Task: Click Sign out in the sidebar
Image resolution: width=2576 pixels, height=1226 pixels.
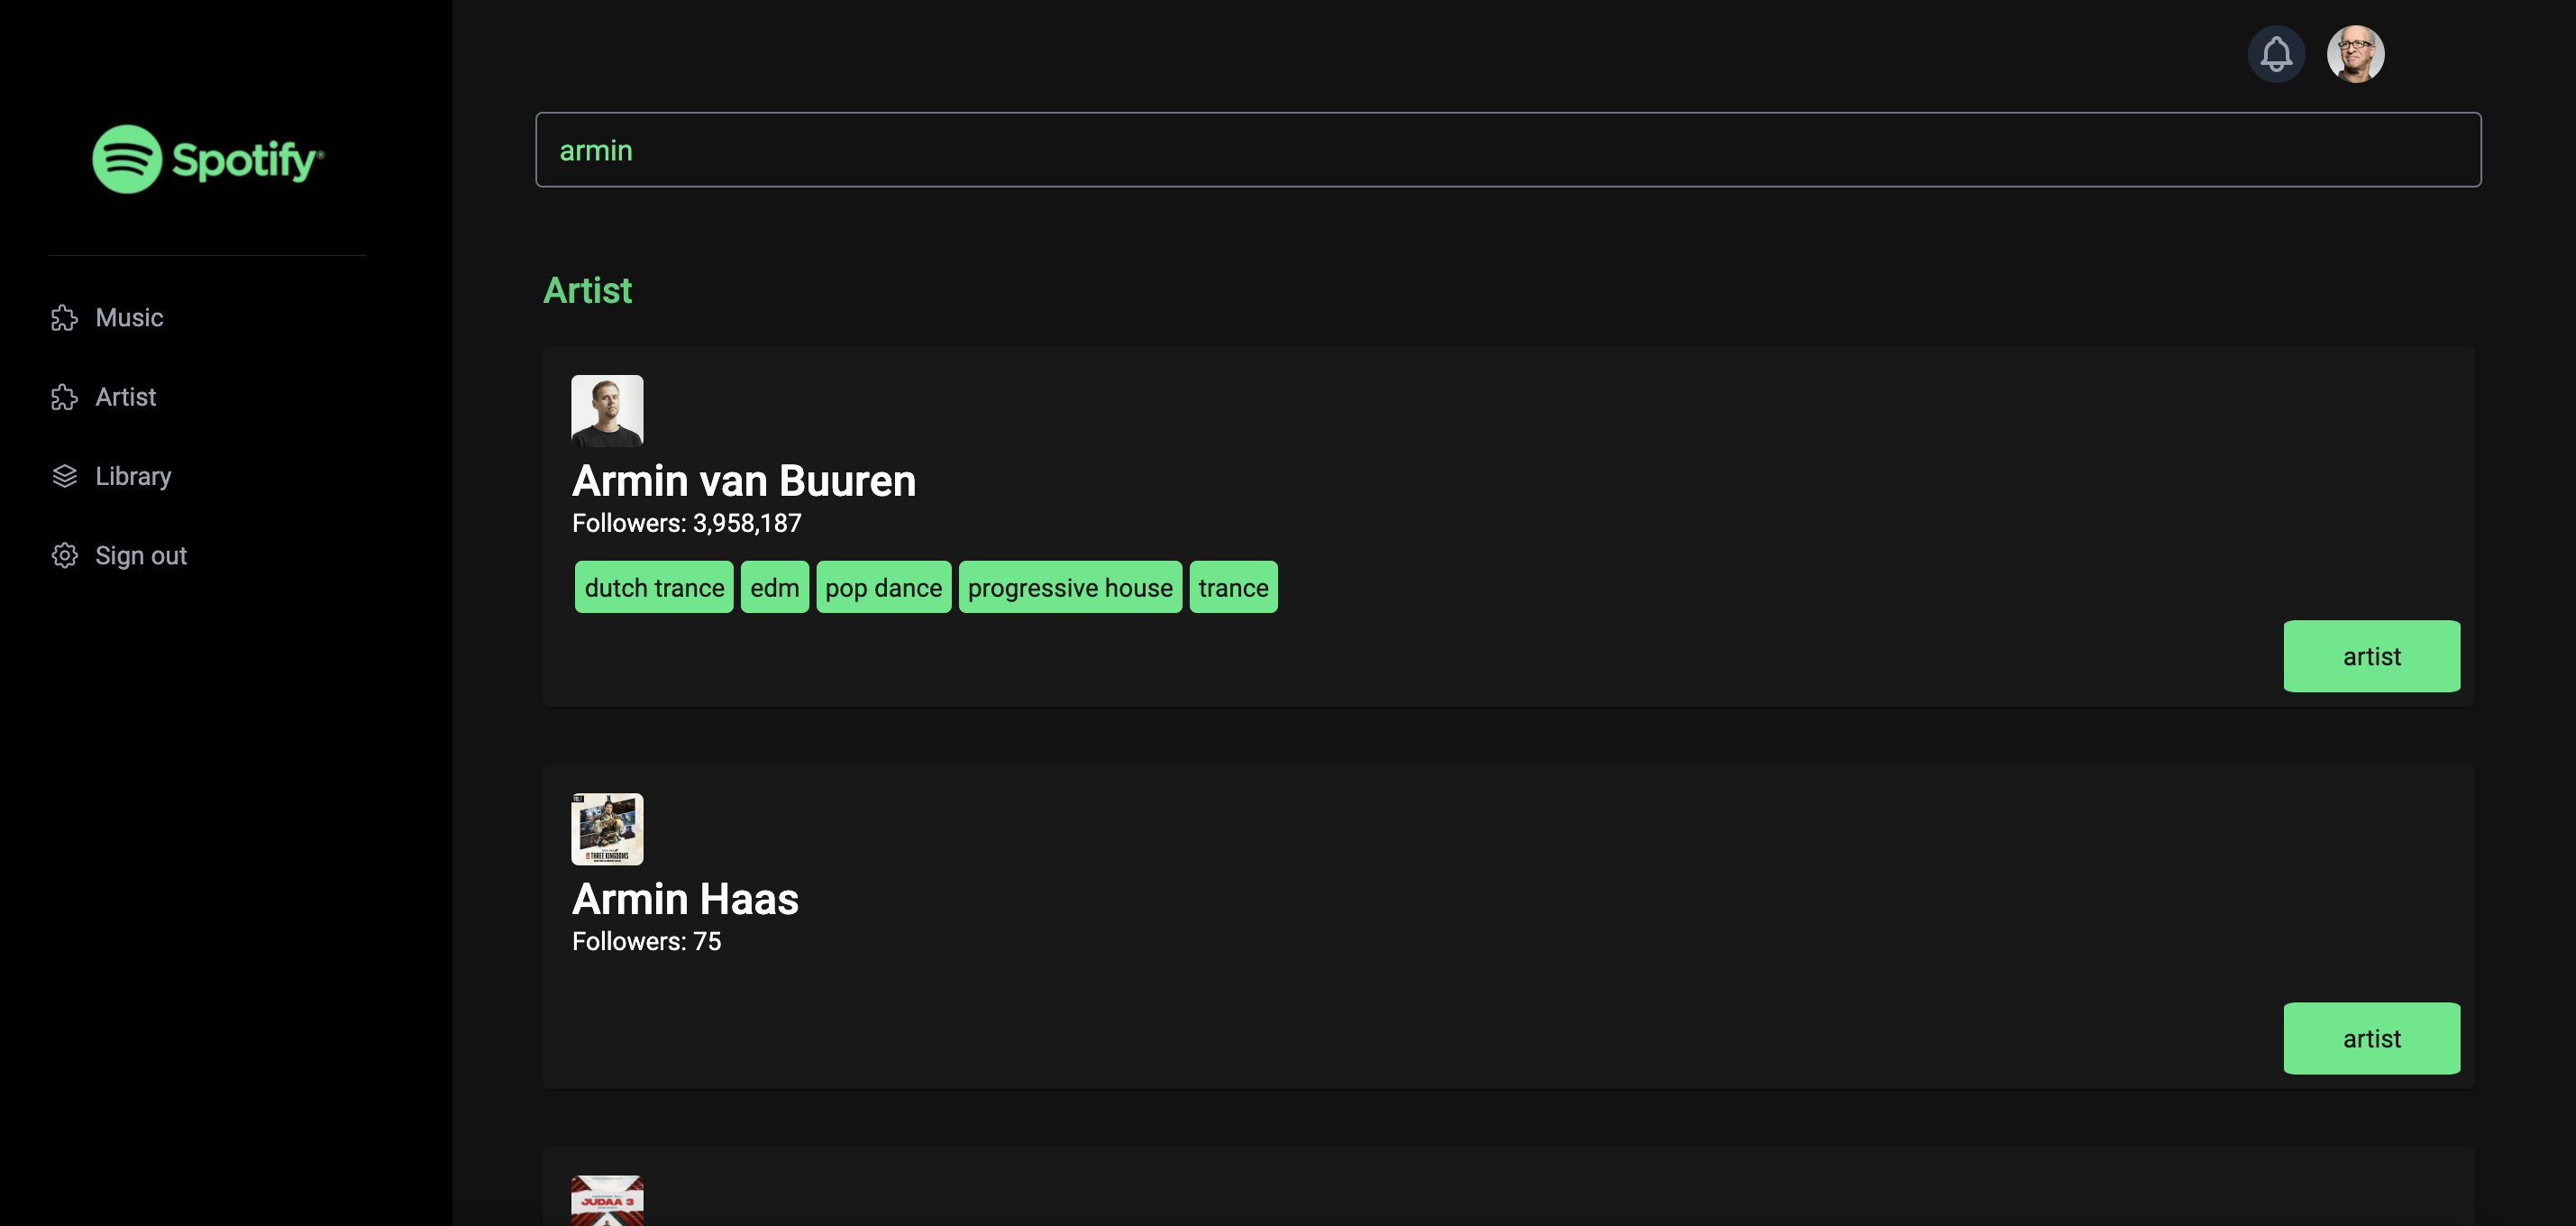Action: click(x=141, y=555)
